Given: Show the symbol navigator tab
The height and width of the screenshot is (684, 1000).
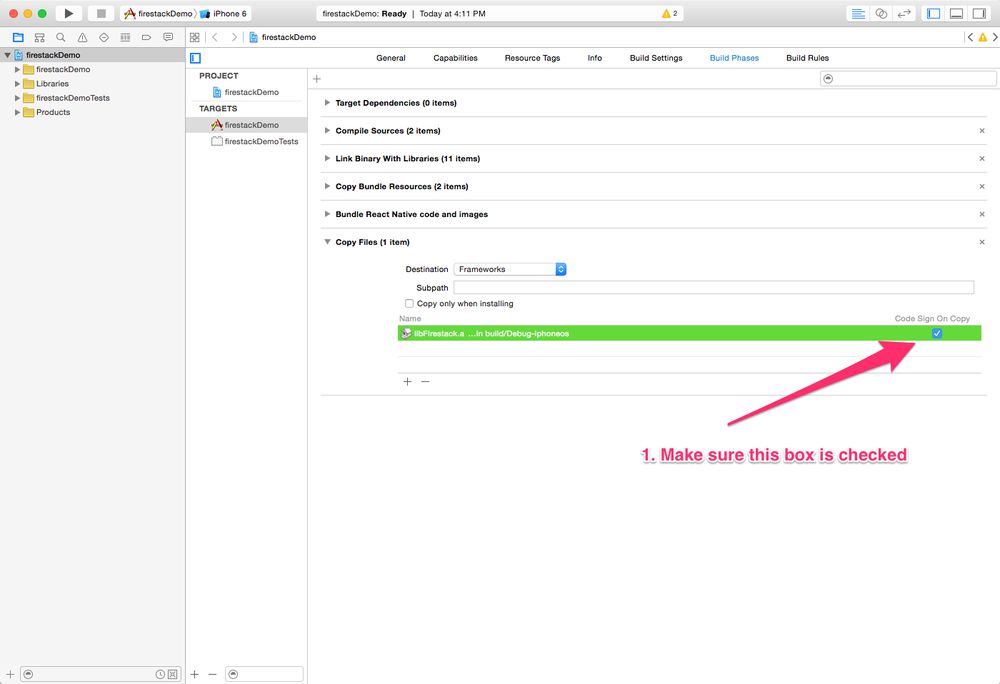Looking at the screenshot, I should [40, 38].
